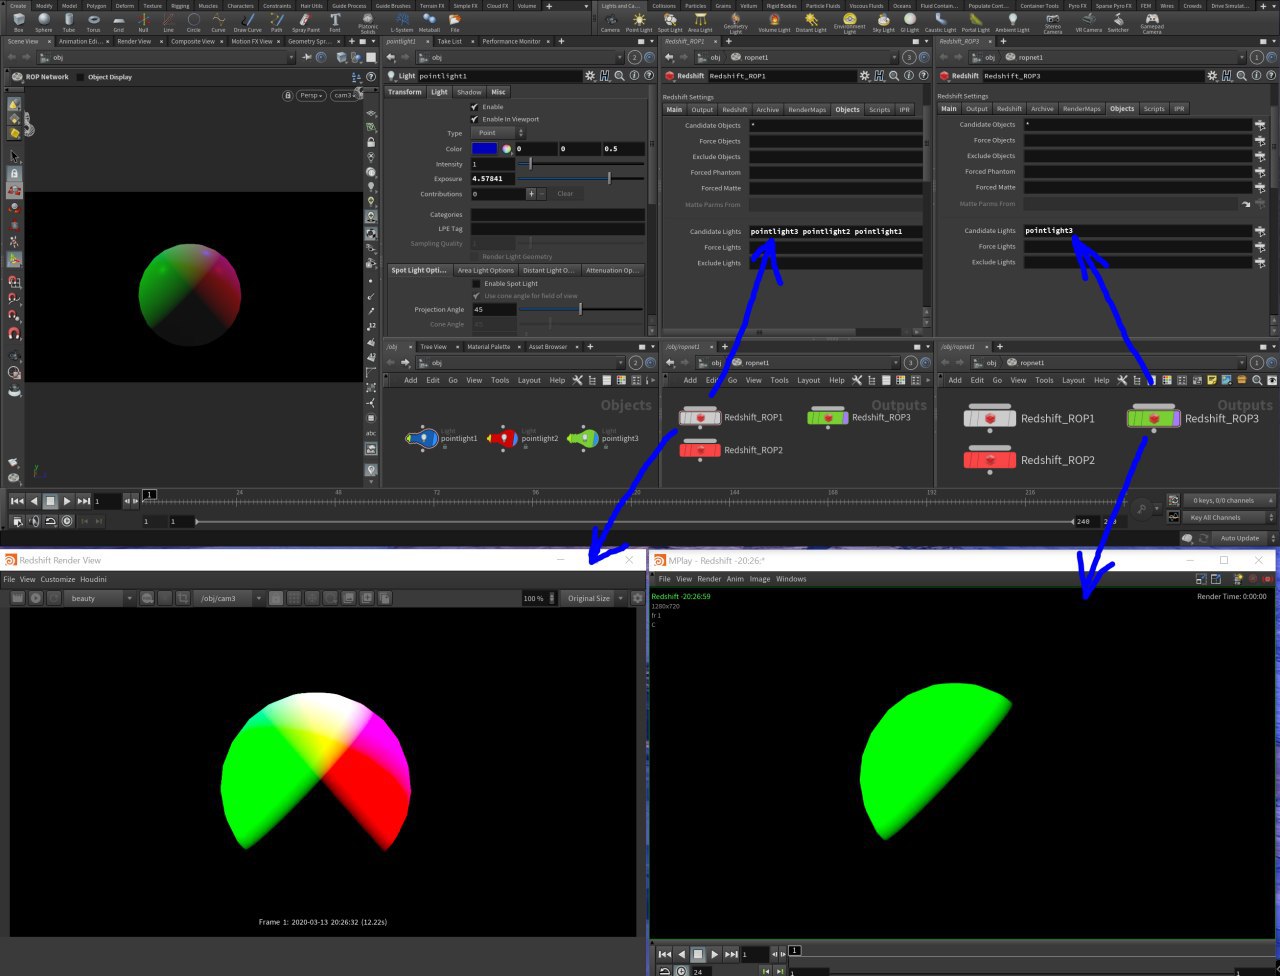Open the 0 keys, 0/0 channels dropdown
Screen dimensions: 1280x976
(x=1230, y=500)
